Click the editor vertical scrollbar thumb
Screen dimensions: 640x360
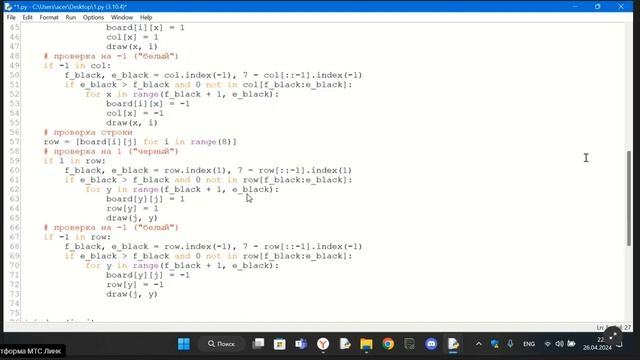tap(629, 198)
